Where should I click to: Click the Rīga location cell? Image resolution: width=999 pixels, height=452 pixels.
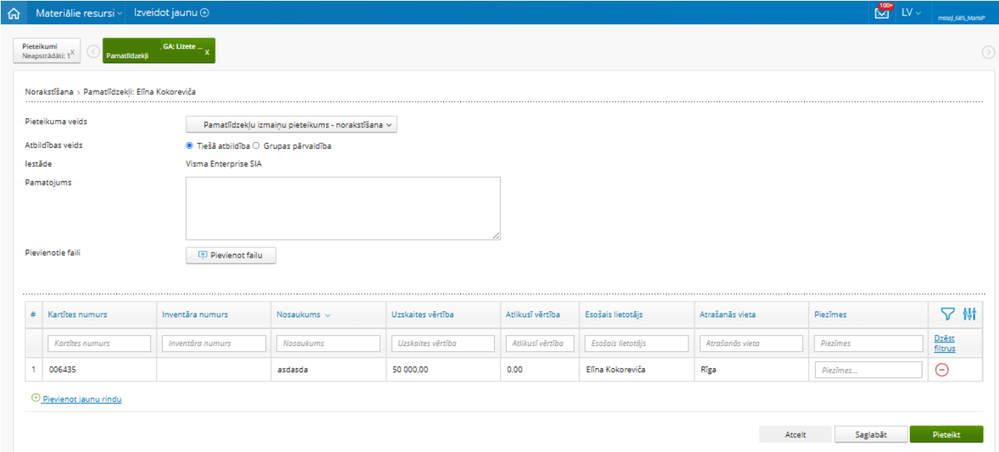[751, 370]
